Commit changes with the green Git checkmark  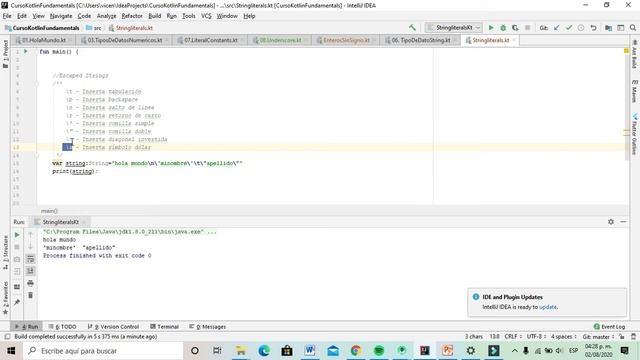pyautogui.click(x=569, y=28)
